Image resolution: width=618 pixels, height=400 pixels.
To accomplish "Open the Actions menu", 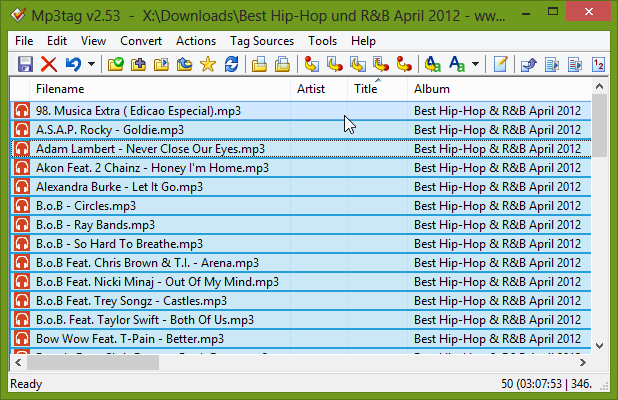I will point(196,41).
